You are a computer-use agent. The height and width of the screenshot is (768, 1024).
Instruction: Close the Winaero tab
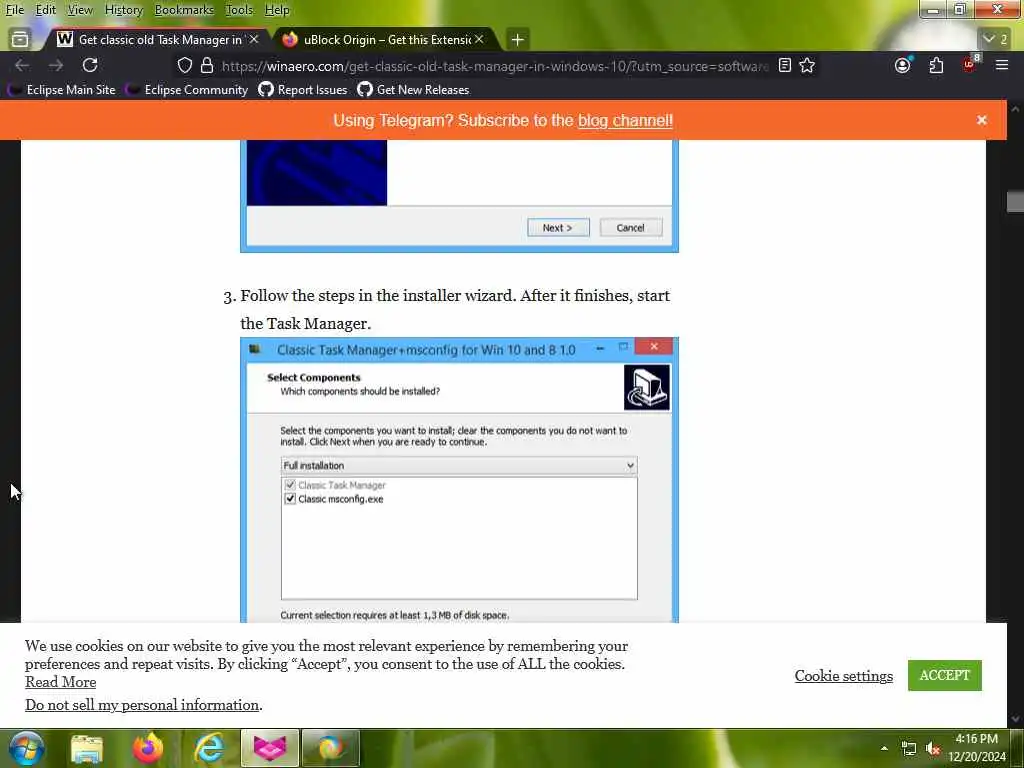coord(254,39)
